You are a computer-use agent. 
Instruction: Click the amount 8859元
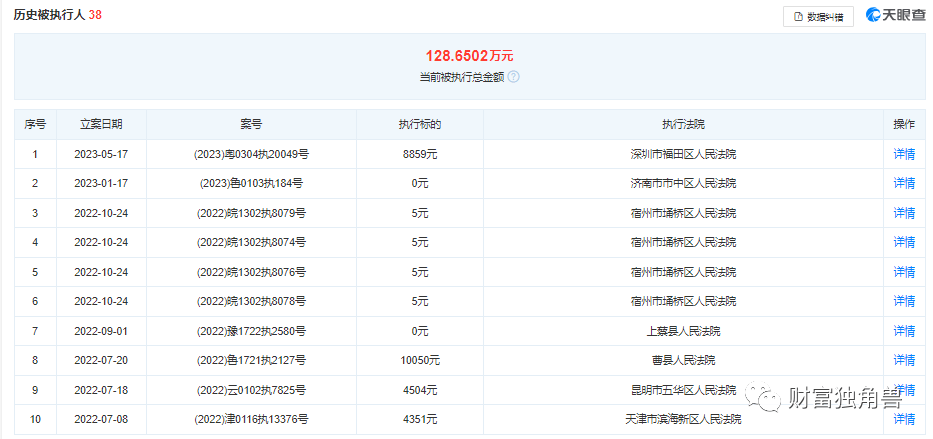click(x=419, y=155)
